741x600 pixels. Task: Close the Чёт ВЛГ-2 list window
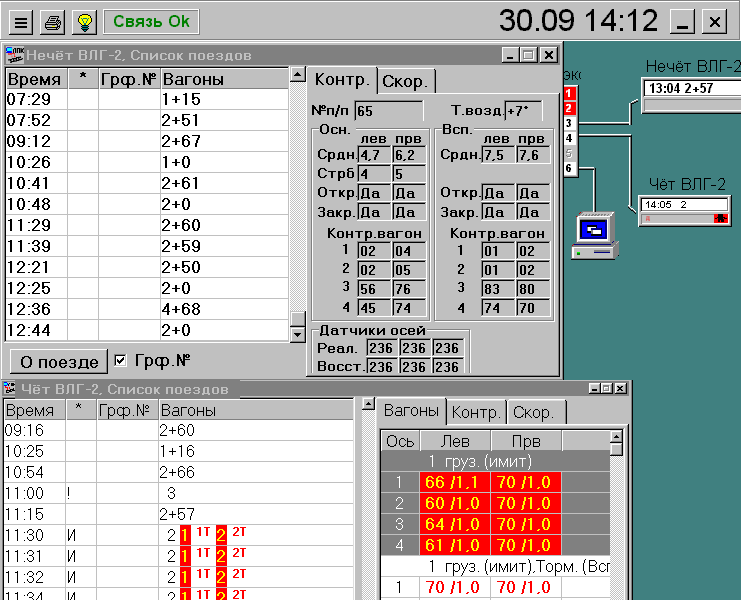coord(620,388)
